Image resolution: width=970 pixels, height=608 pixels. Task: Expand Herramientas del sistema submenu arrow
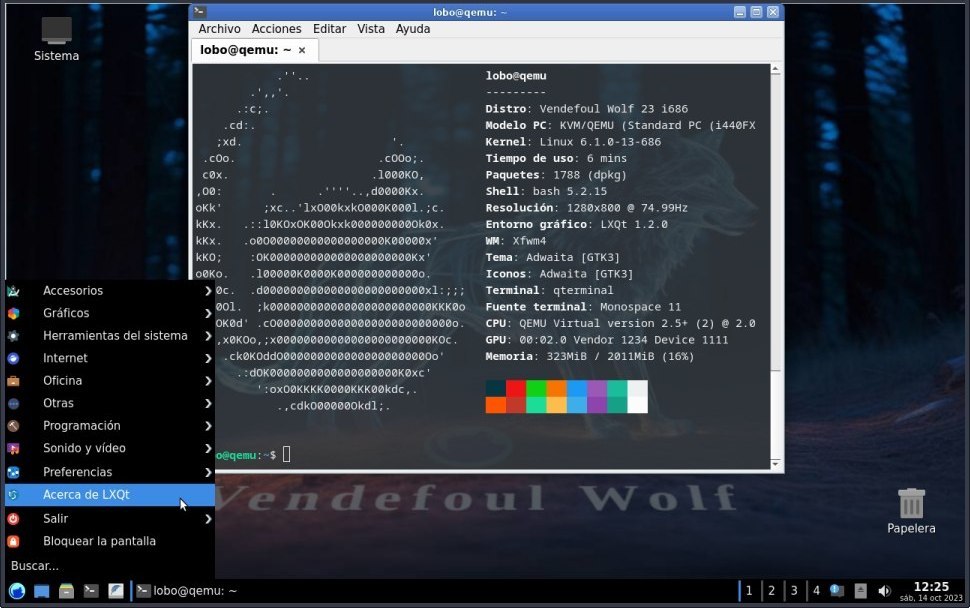click(x=208, y=336)
